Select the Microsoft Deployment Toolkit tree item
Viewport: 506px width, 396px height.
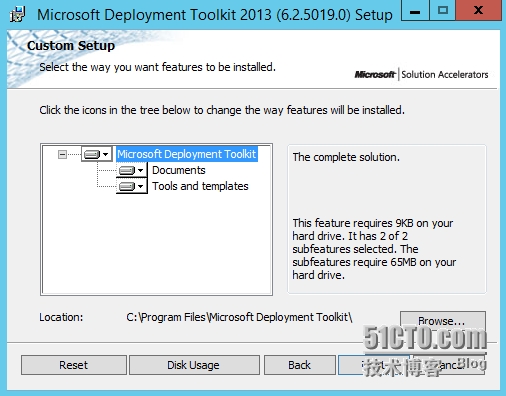187,154
